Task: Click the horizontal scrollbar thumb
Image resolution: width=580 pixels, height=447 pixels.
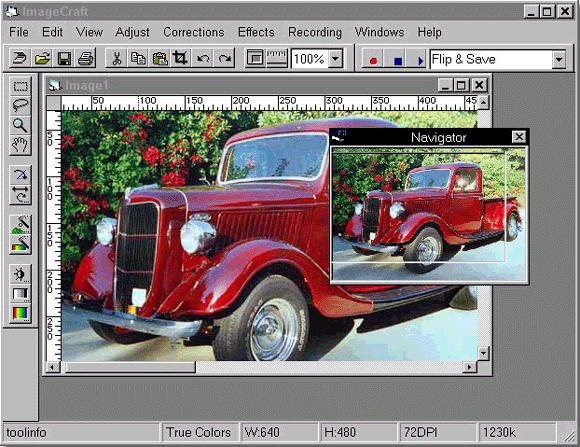Action: (131, 367)
